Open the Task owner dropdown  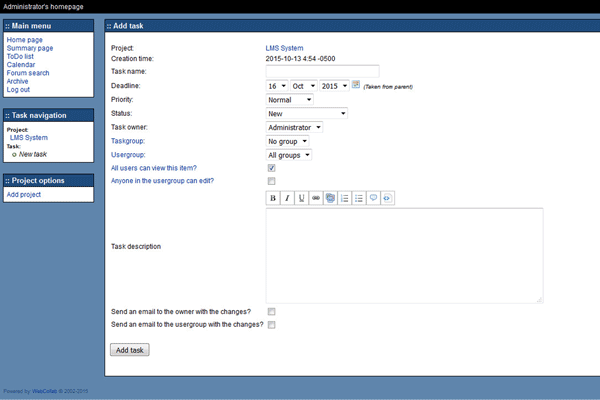click(x=294, y=127)
